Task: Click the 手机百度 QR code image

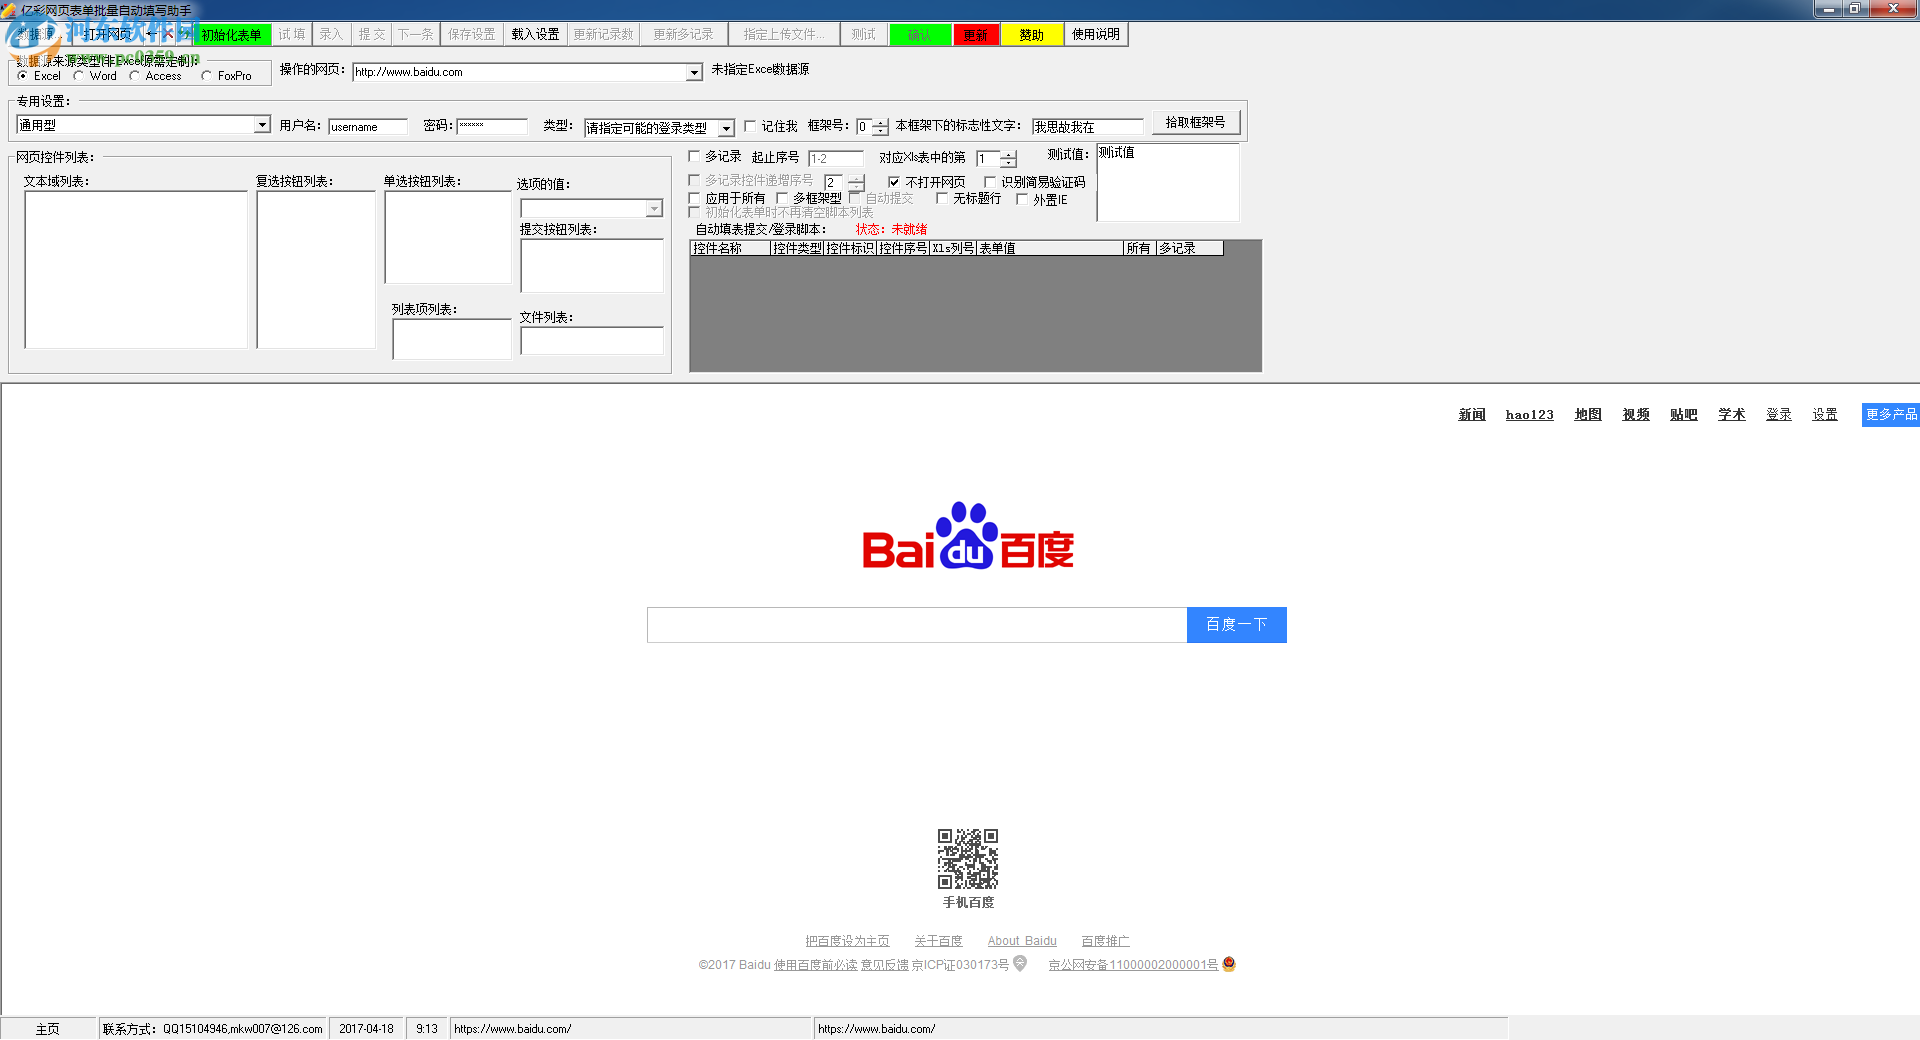Action: coord(968,858)
